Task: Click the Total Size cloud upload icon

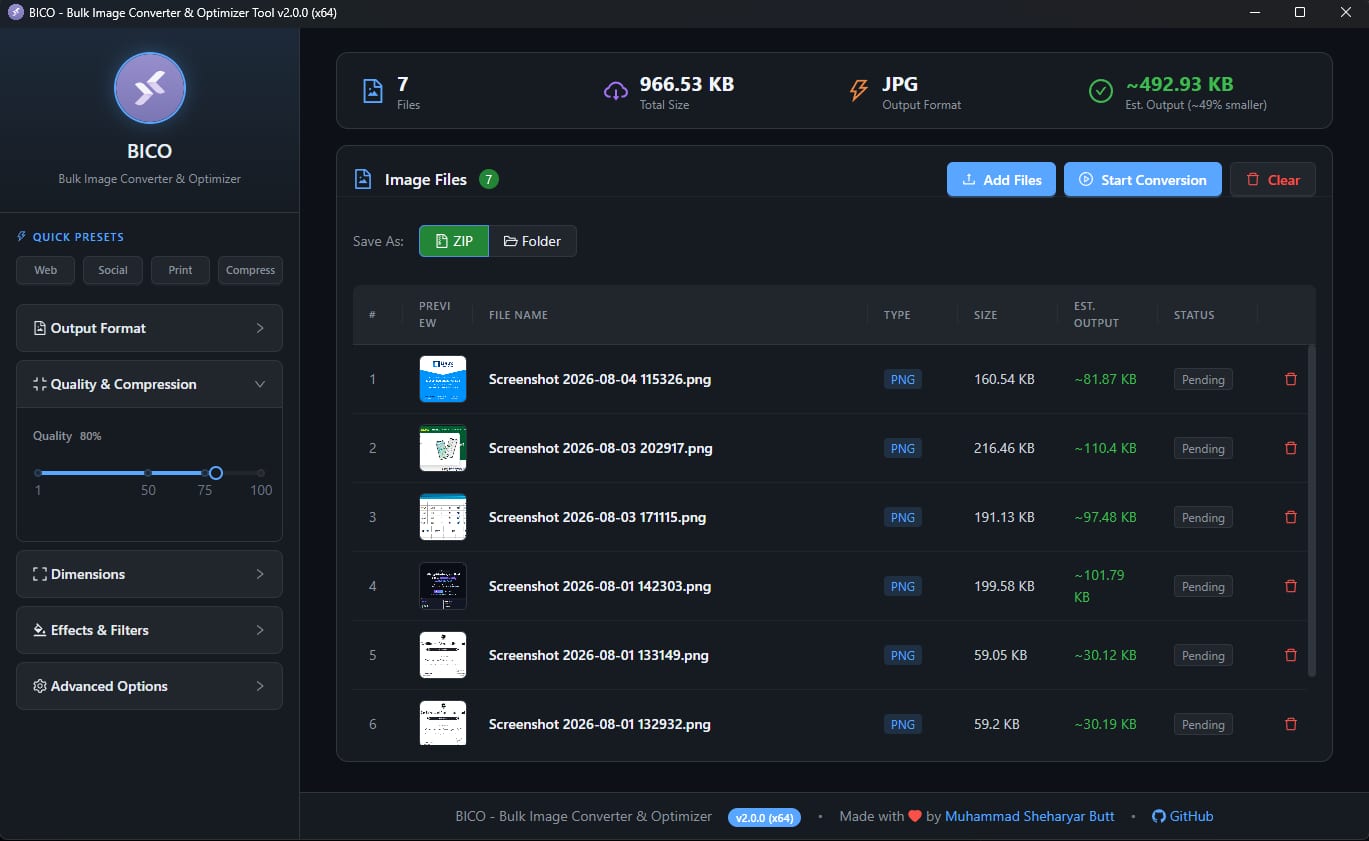Action: point(615,91)
